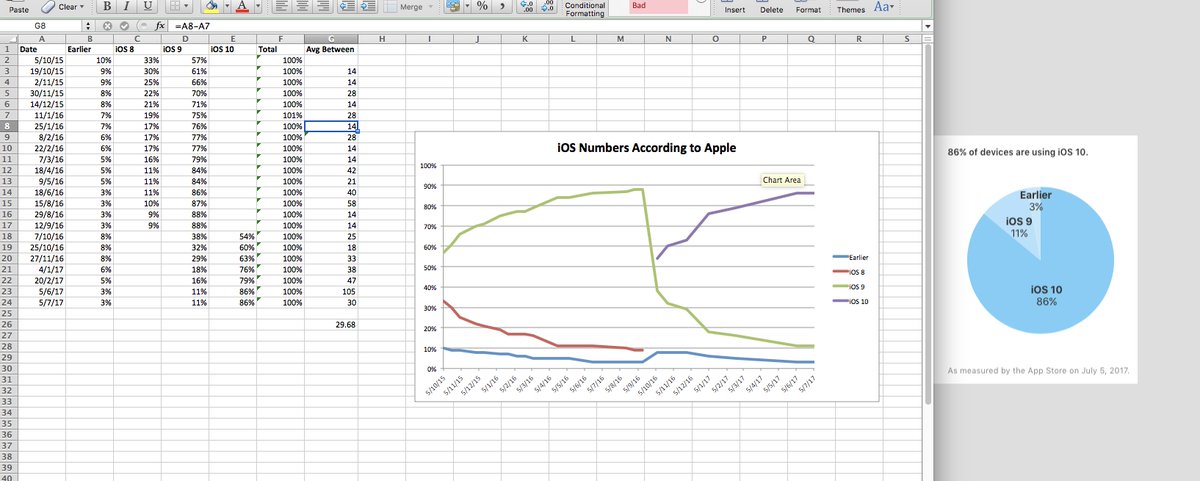This screenshot has width=1200, height=481.
Task: Click the Insert cells button
Action: pyautogui.click(x=733, y=9)
